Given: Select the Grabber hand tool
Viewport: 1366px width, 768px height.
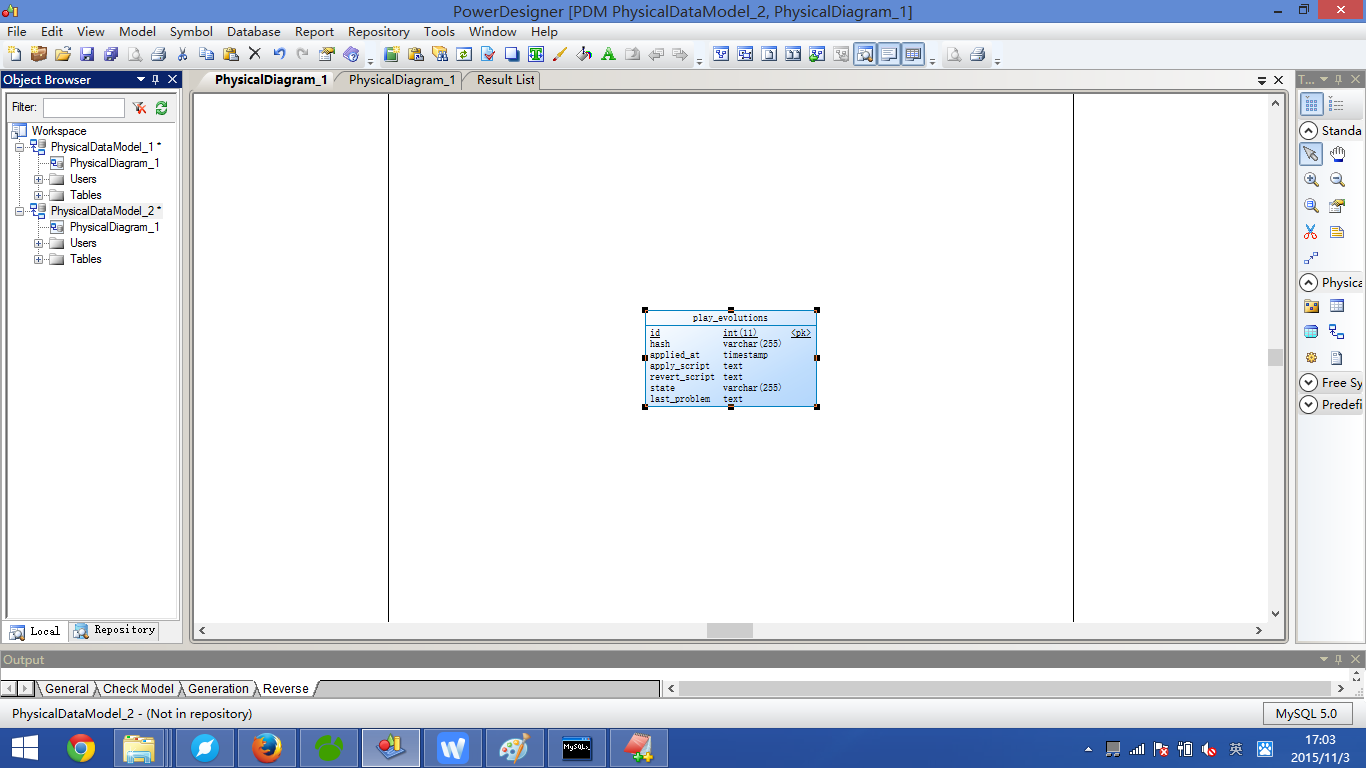Looking at the screenshot, I should [1337, 154].
